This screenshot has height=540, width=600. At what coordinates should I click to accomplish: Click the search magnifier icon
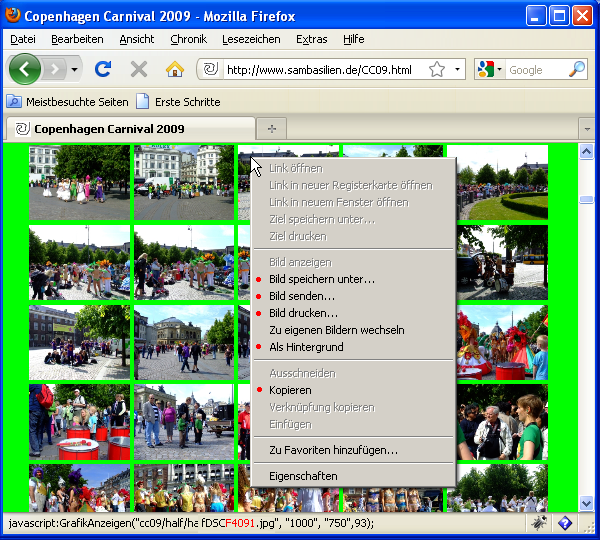(577, 70)
